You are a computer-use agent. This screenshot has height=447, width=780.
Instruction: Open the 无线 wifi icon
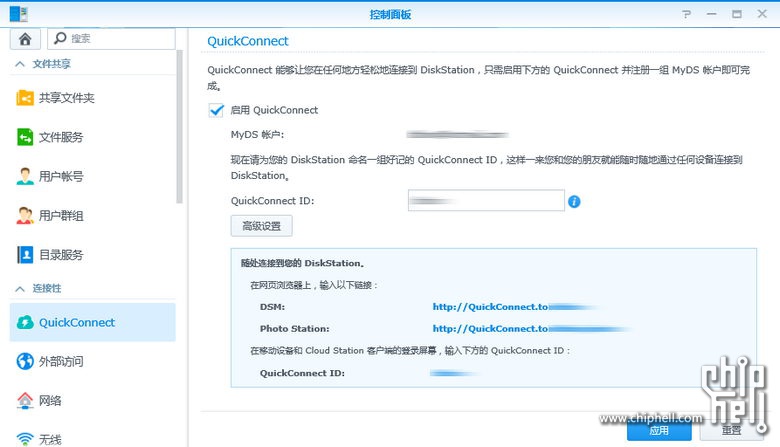click(x=25, y=439)
